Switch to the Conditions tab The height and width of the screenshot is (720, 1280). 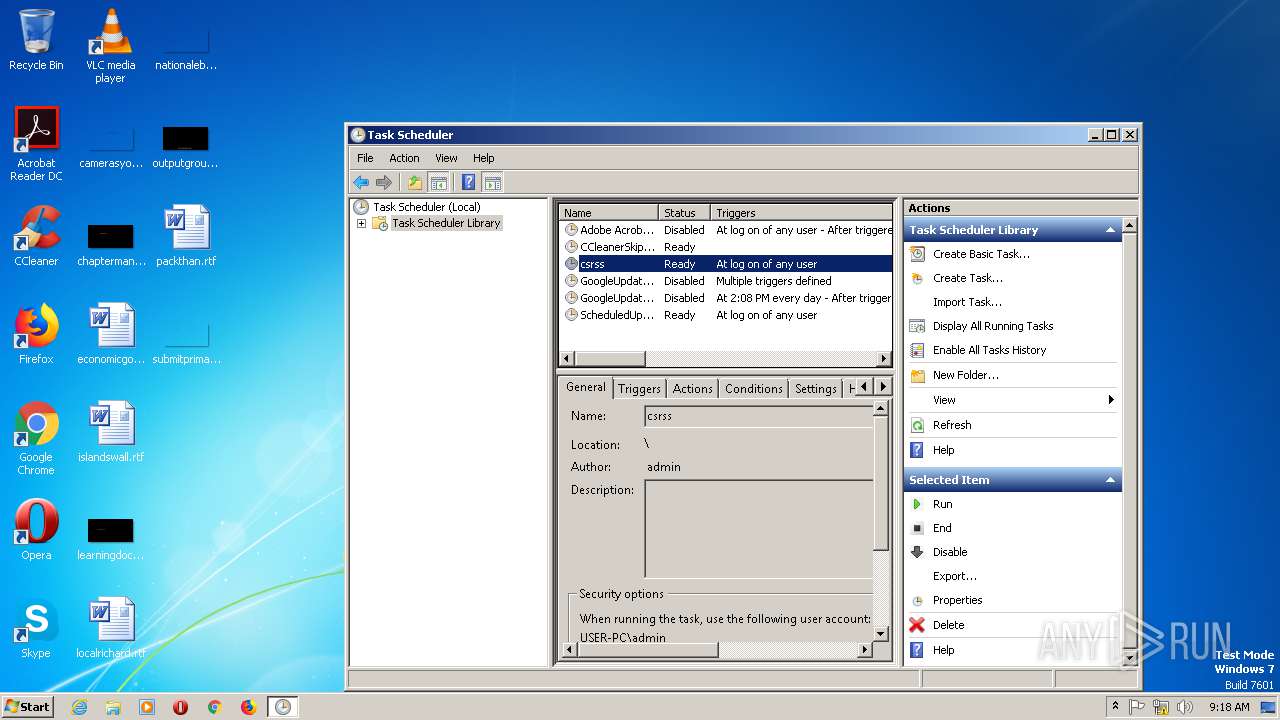pos(753,389)
